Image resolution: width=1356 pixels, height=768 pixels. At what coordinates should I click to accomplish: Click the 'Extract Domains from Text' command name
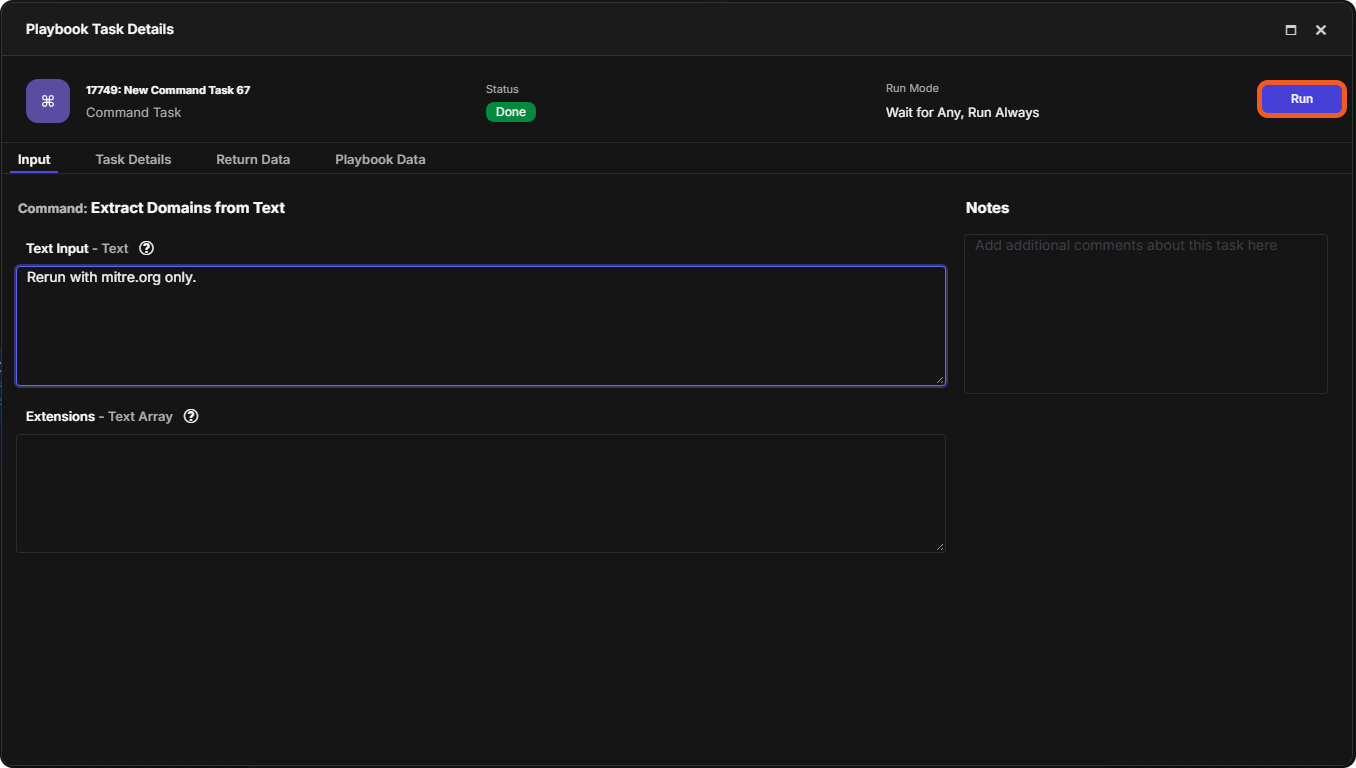click(x=188, y=208)
